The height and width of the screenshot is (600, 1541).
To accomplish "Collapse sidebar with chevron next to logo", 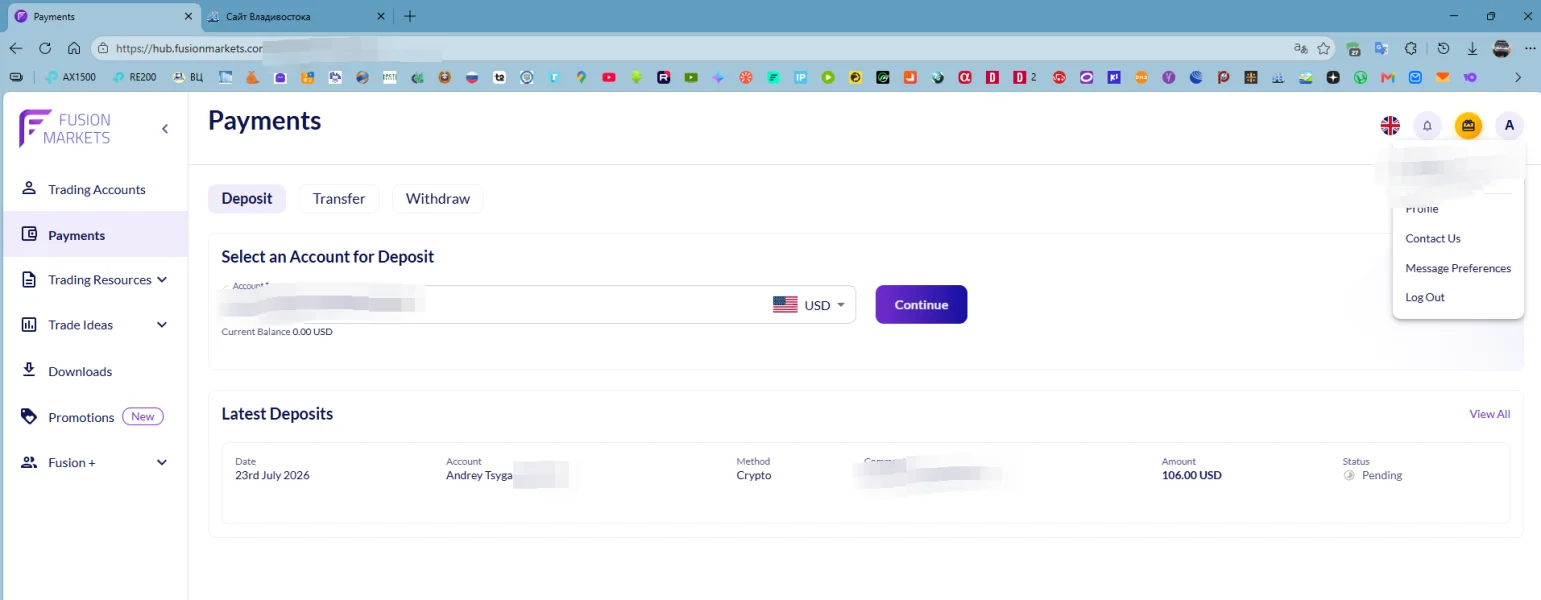I will coord(165,129).
